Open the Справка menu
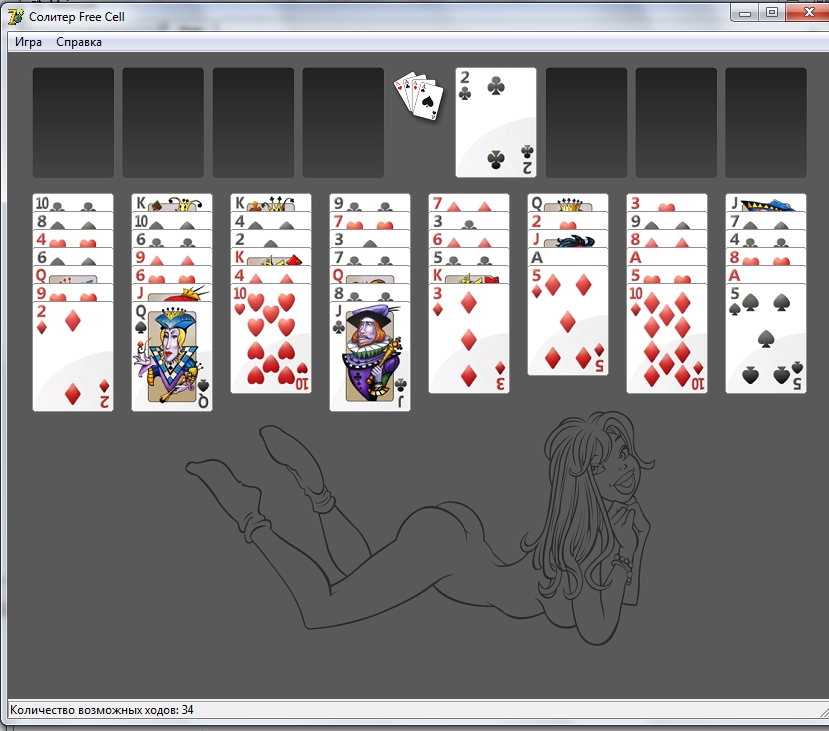Viewport: 829px width, 731px height. [79, 42]
